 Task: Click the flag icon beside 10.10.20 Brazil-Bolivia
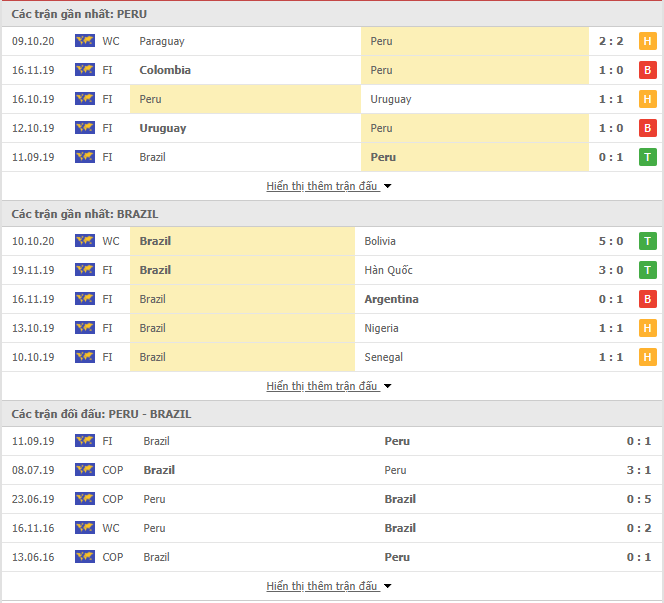85,241
